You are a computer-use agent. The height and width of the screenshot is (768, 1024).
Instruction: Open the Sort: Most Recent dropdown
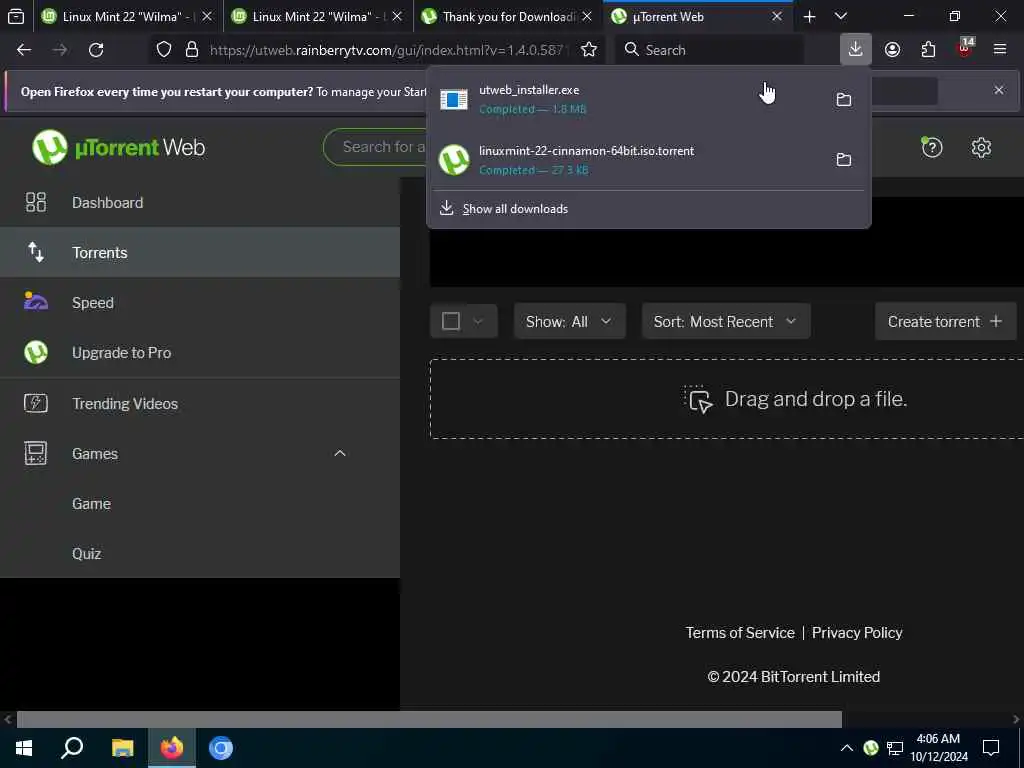tap(726, 321)
